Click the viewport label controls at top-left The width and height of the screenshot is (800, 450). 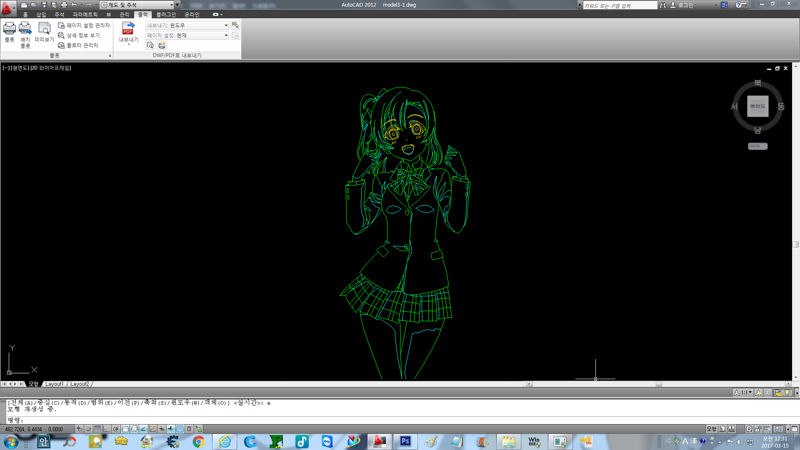(37, 68)
